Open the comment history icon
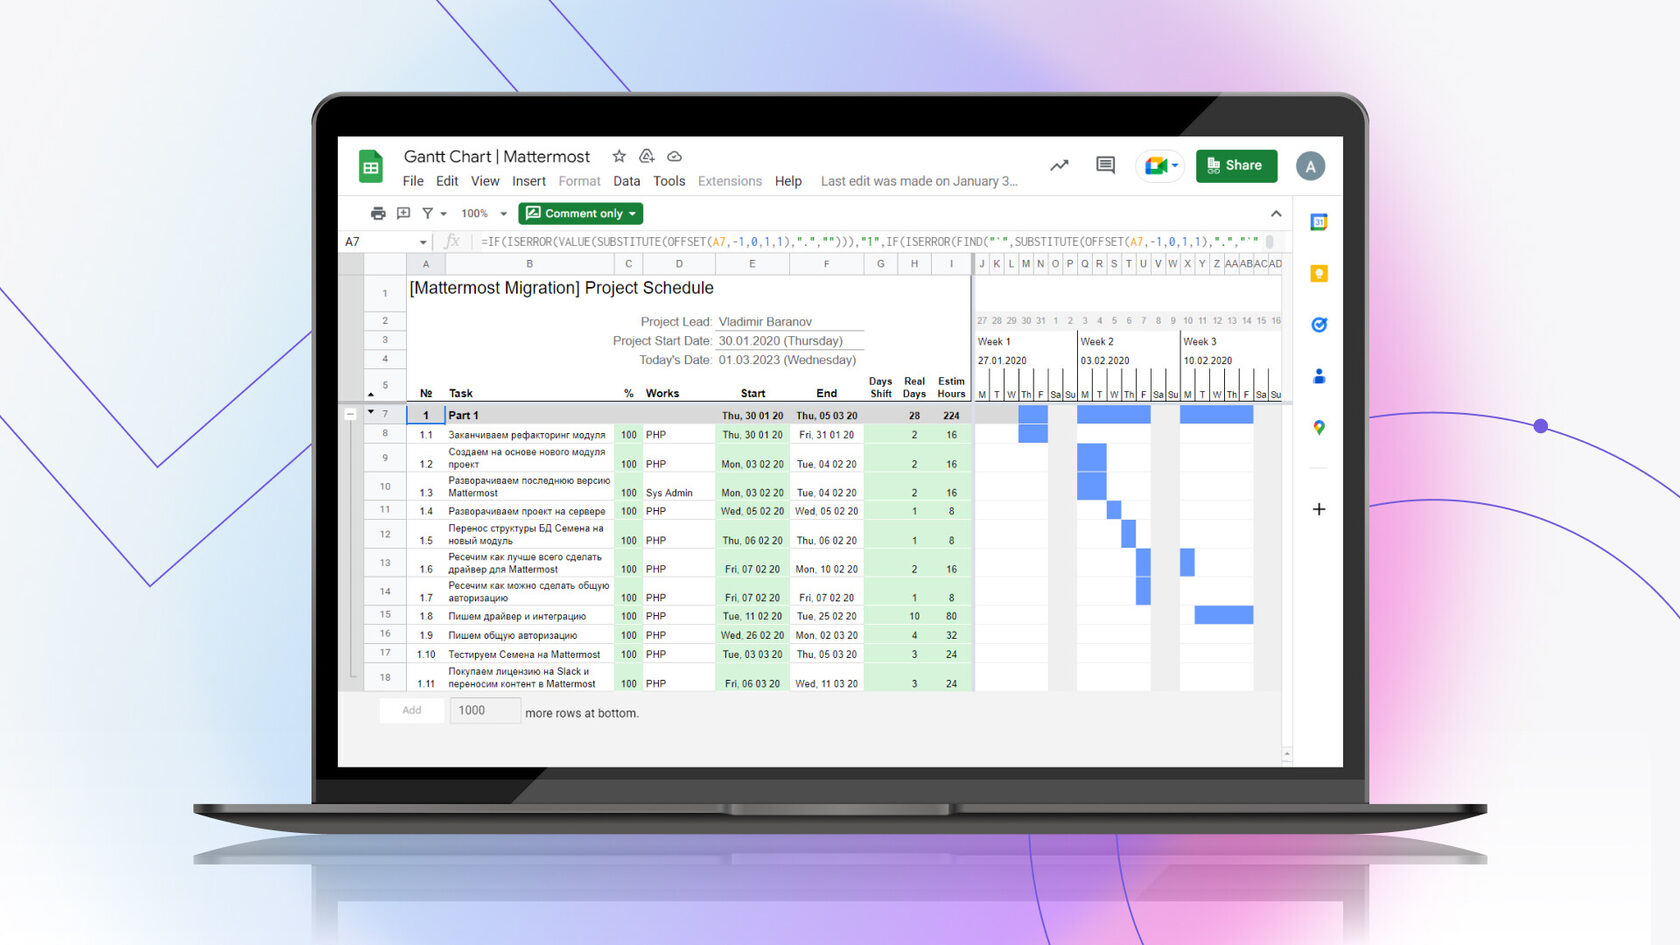The width and height of the screenshot is (1680, 945). (x=1105, y=165)
